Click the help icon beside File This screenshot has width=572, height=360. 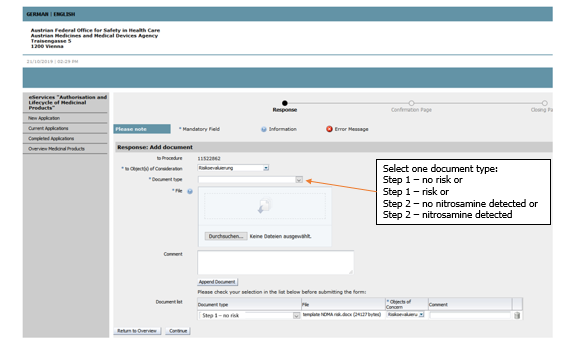190,191
